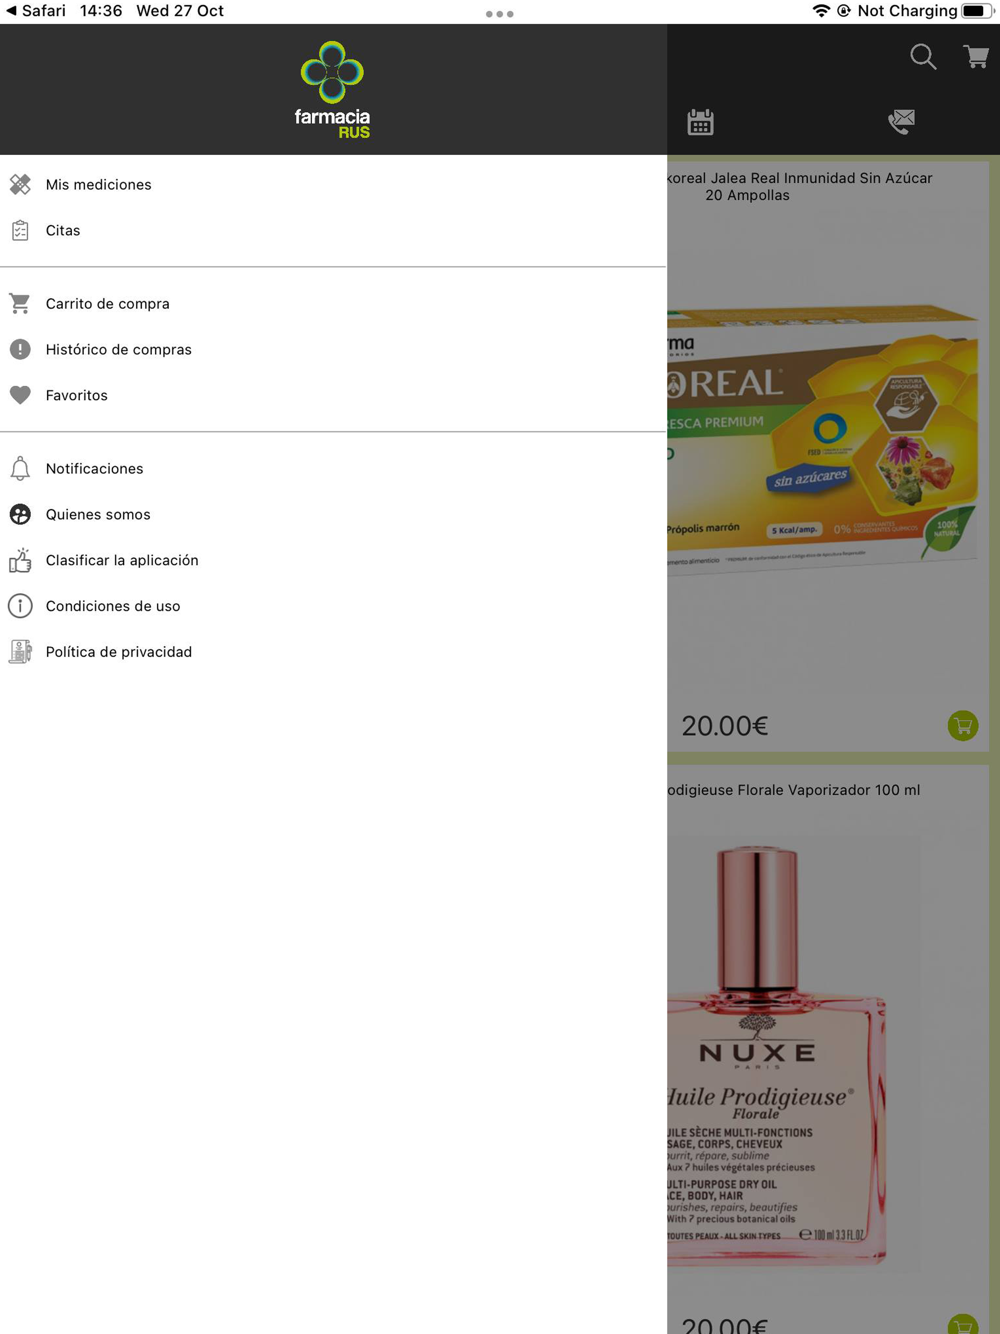Viewport: 1000px width, 1334px height.
Task: Tap the bandage icon beside Mis mediciones
Action: click(x=20, y=184)
